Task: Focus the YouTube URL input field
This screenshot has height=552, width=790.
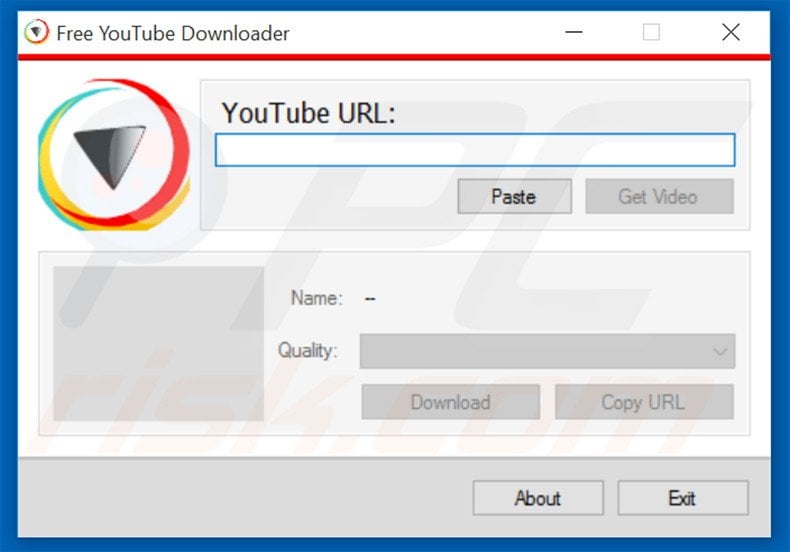Action: coord(475,150)
